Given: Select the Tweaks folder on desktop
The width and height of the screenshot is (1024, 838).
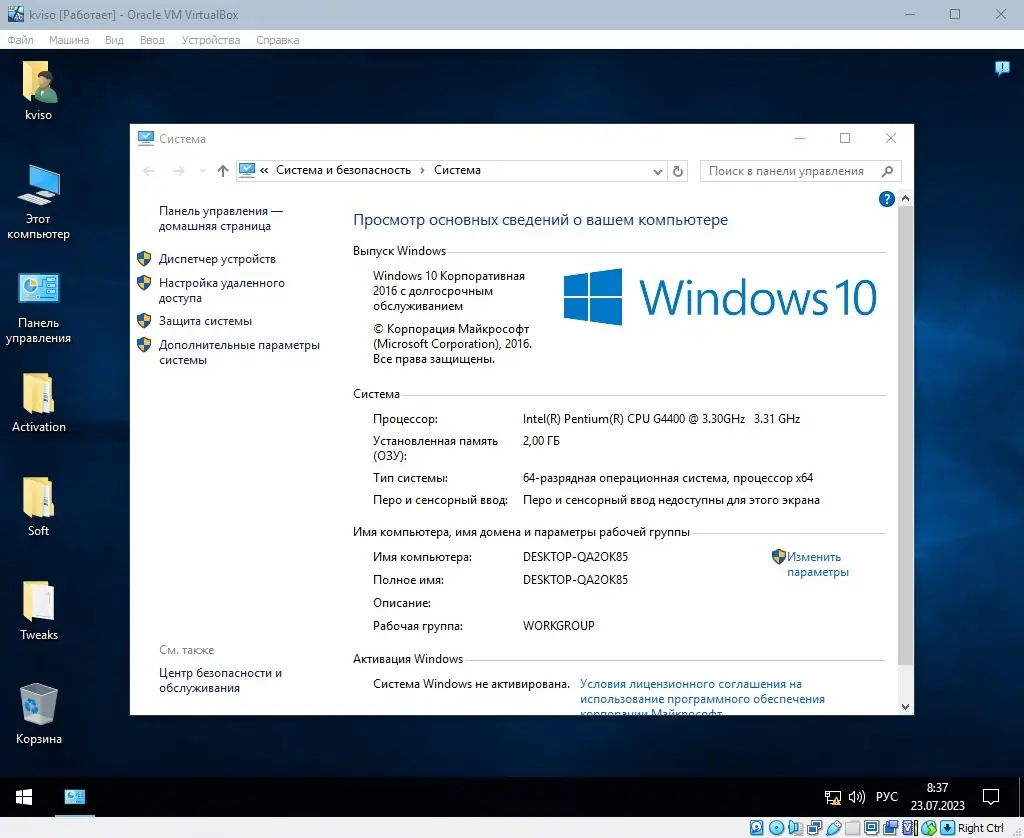Looking at the screenshot, I should [x=39, y=610].
